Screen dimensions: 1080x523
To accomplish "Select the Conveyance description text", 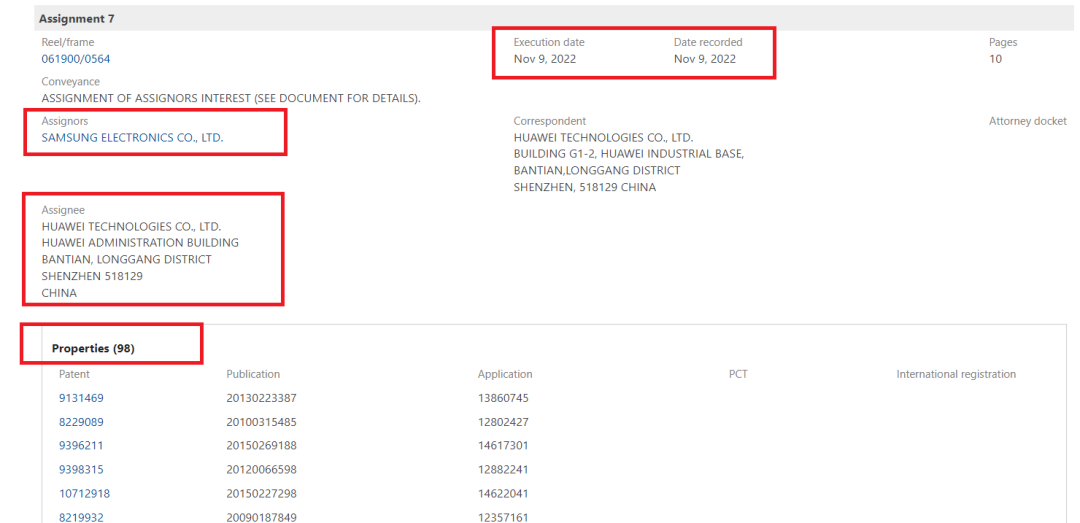I will (x=231, y=99).
